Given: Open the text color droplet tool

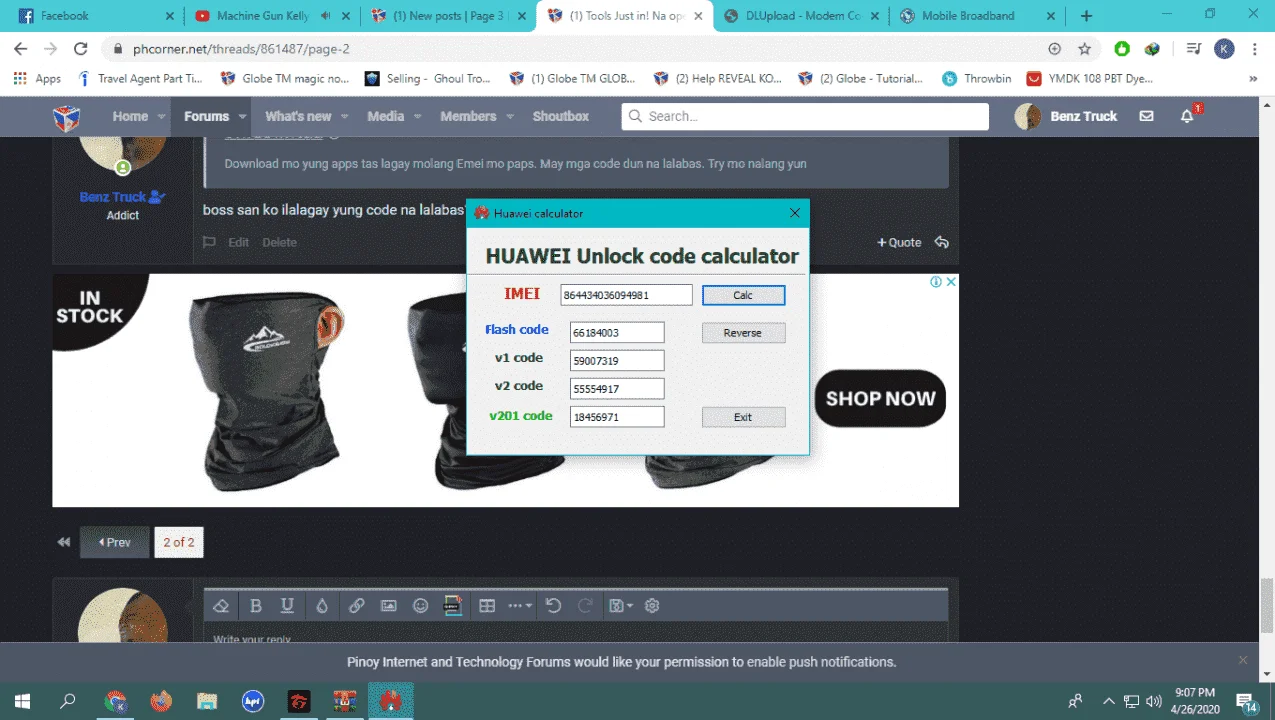Looking at the screenshot, I should (322, 606).
